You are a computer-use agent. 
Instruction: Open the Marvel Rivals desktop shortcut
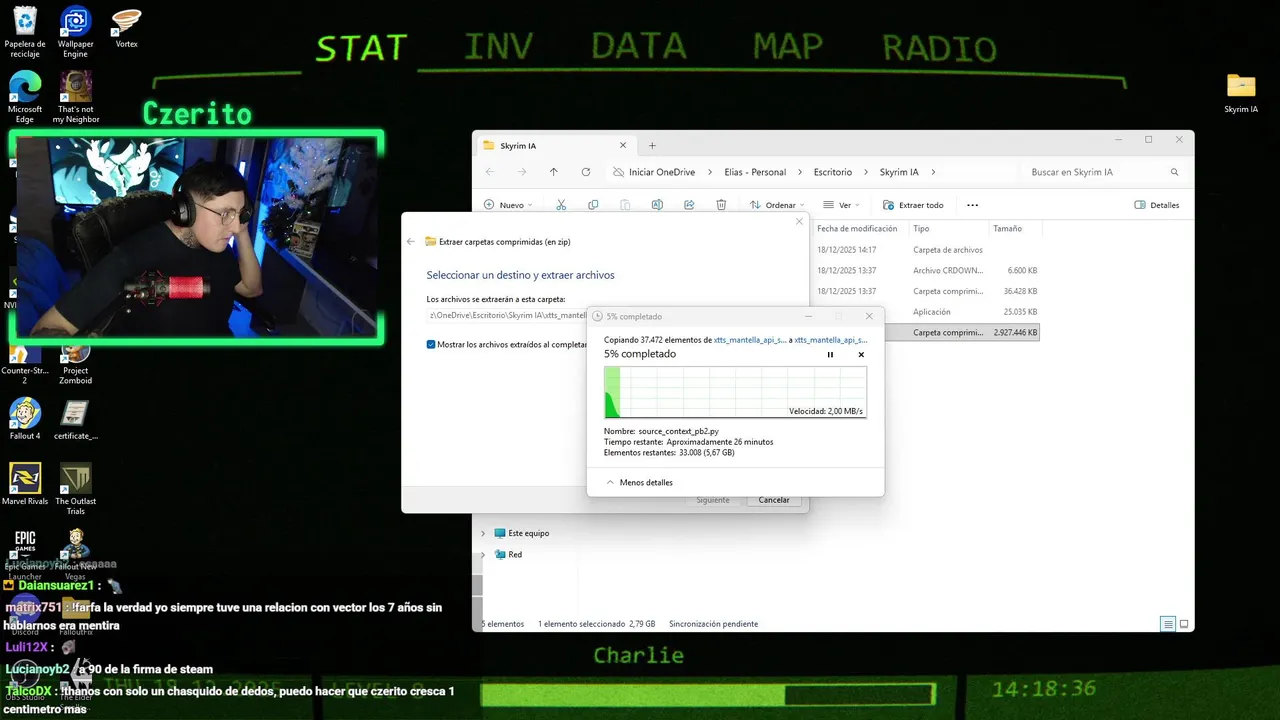click(x=25, y=484)
